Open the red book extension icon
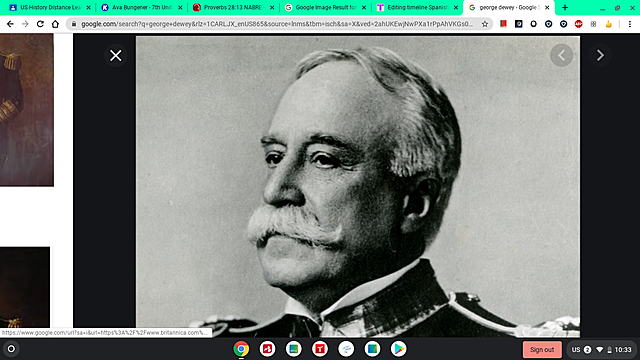Image resolution: width=640 pixels, height=360 pixels. pyautogui.click(x=503, y=24)
